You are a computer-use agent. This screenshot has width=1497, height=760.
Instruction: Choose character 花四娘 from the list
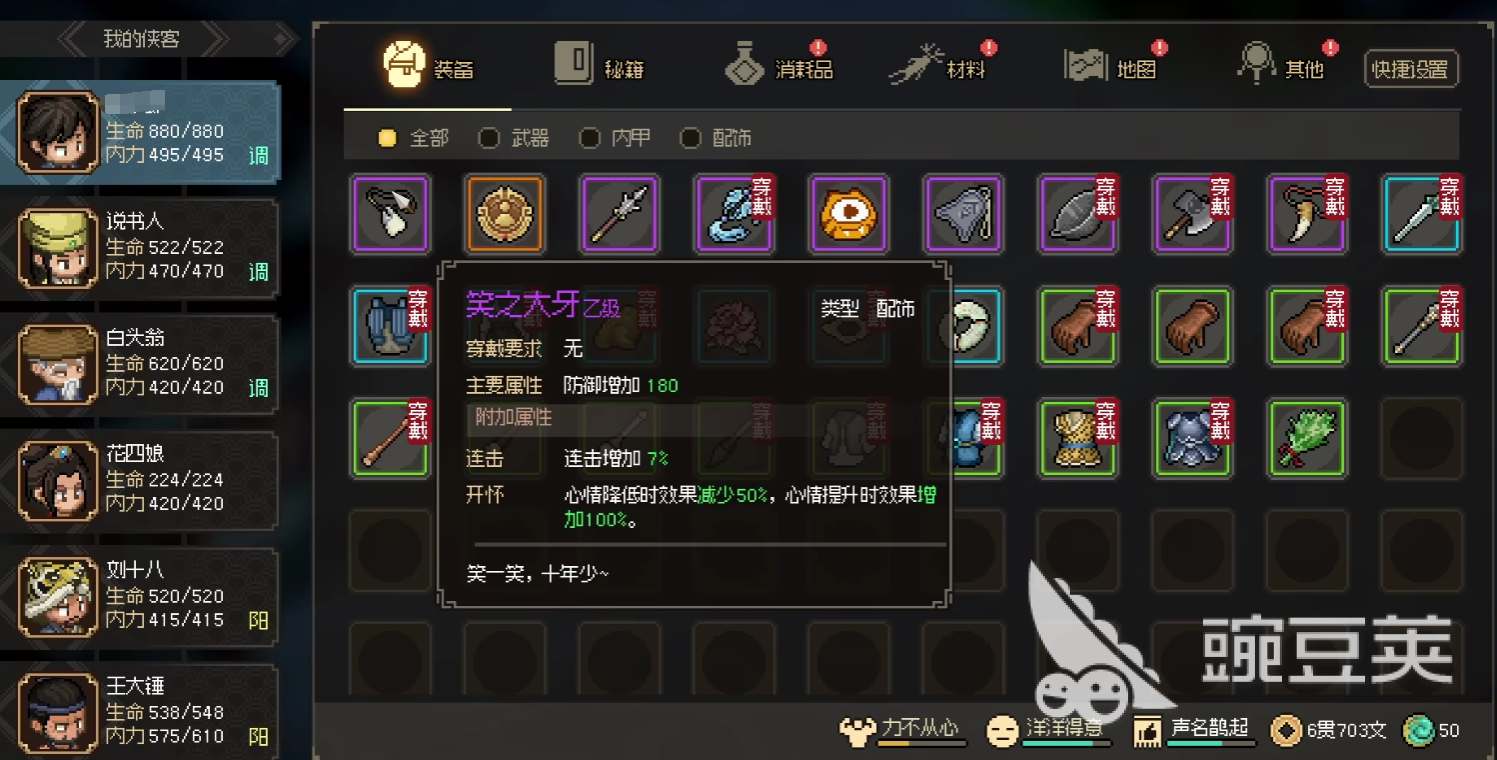pos(139,478)
